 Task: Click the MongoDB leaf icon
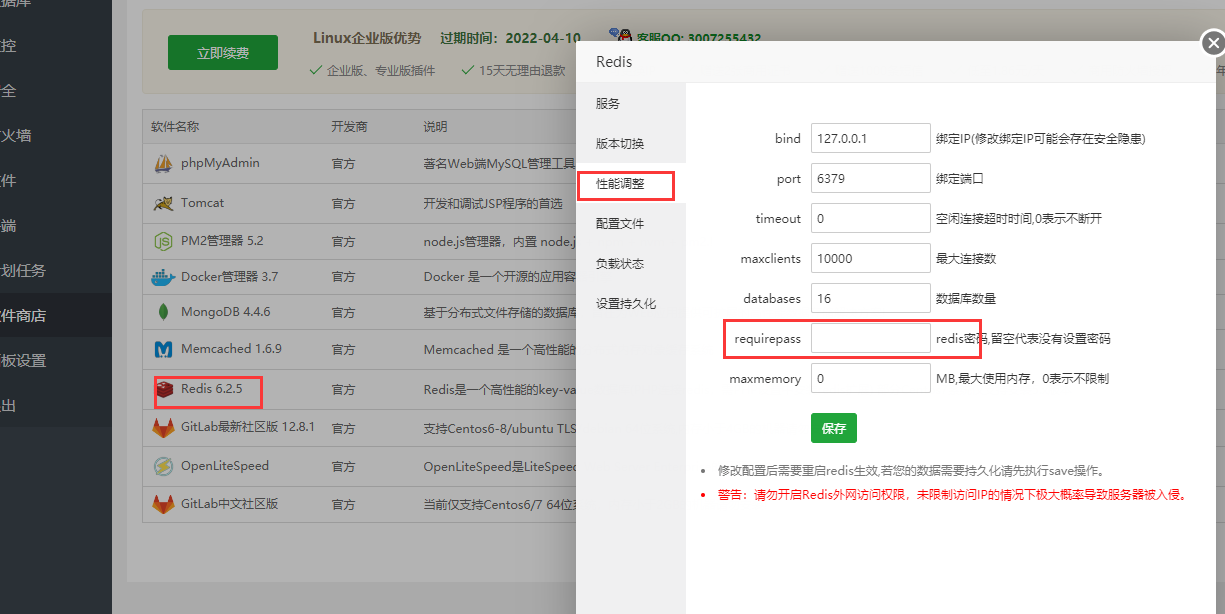pyautogui.click(x=163, y=312)
